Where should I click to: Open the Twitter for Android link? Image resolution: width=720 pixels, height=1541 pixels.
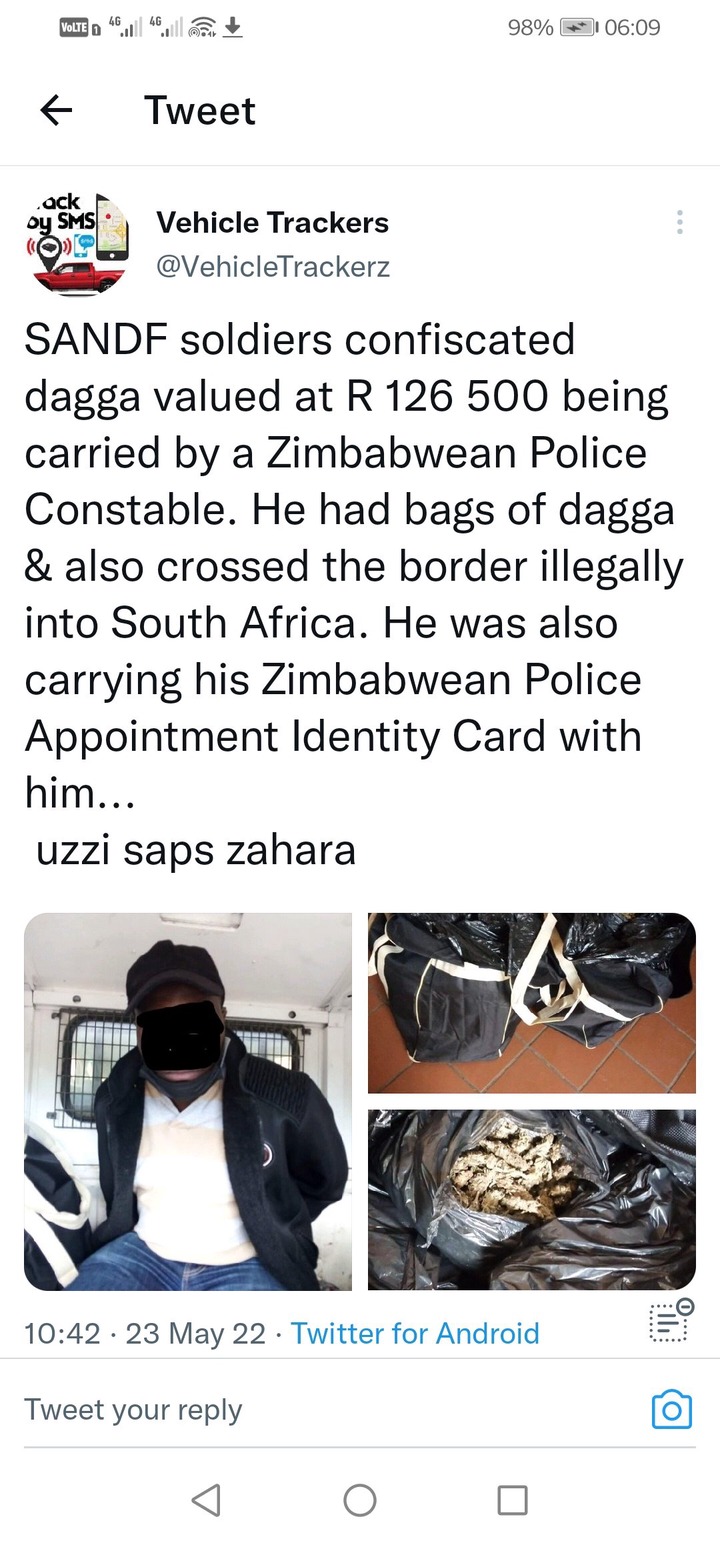coord(415,1333)
